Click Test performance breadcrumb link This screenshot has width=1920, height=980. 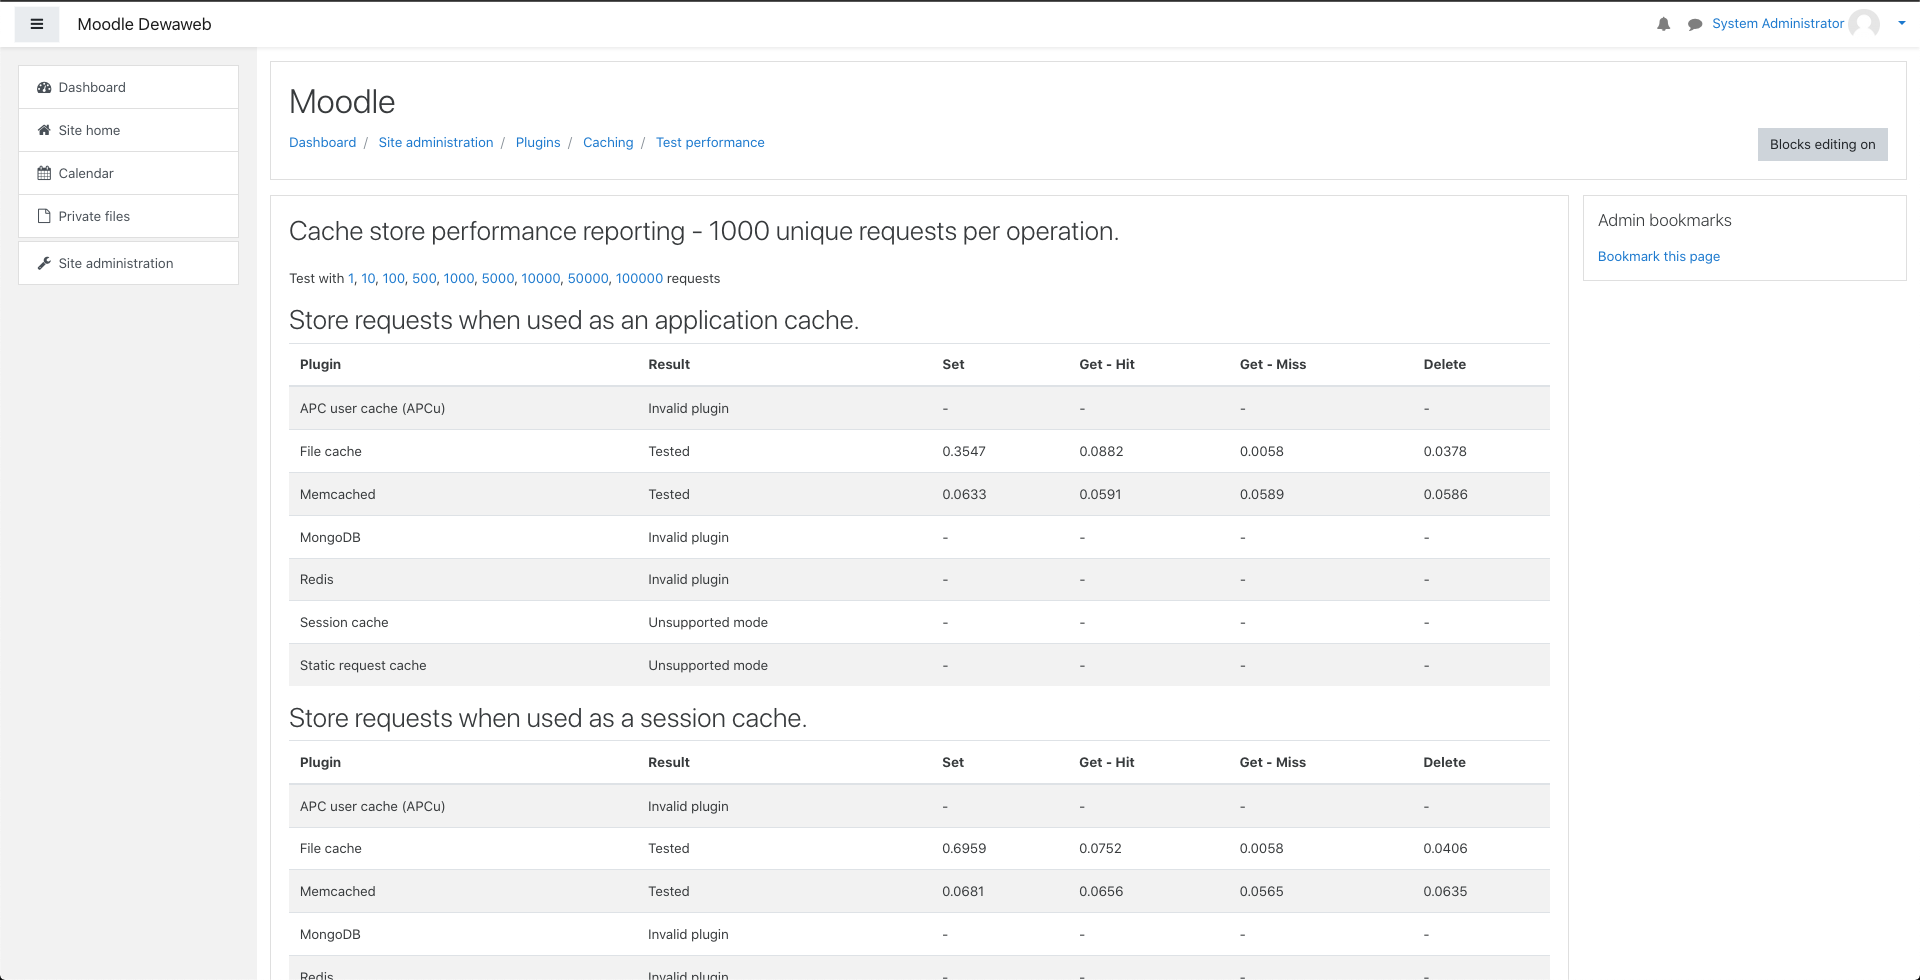[x=710, y=142]
